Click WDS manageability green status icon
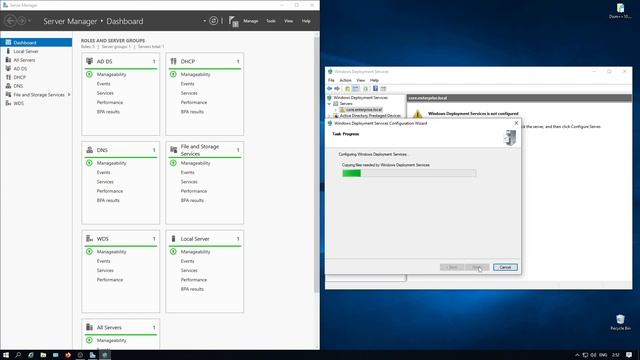This screenshot has height=360, width=640. pyautogui.click(x=89, y=251)
